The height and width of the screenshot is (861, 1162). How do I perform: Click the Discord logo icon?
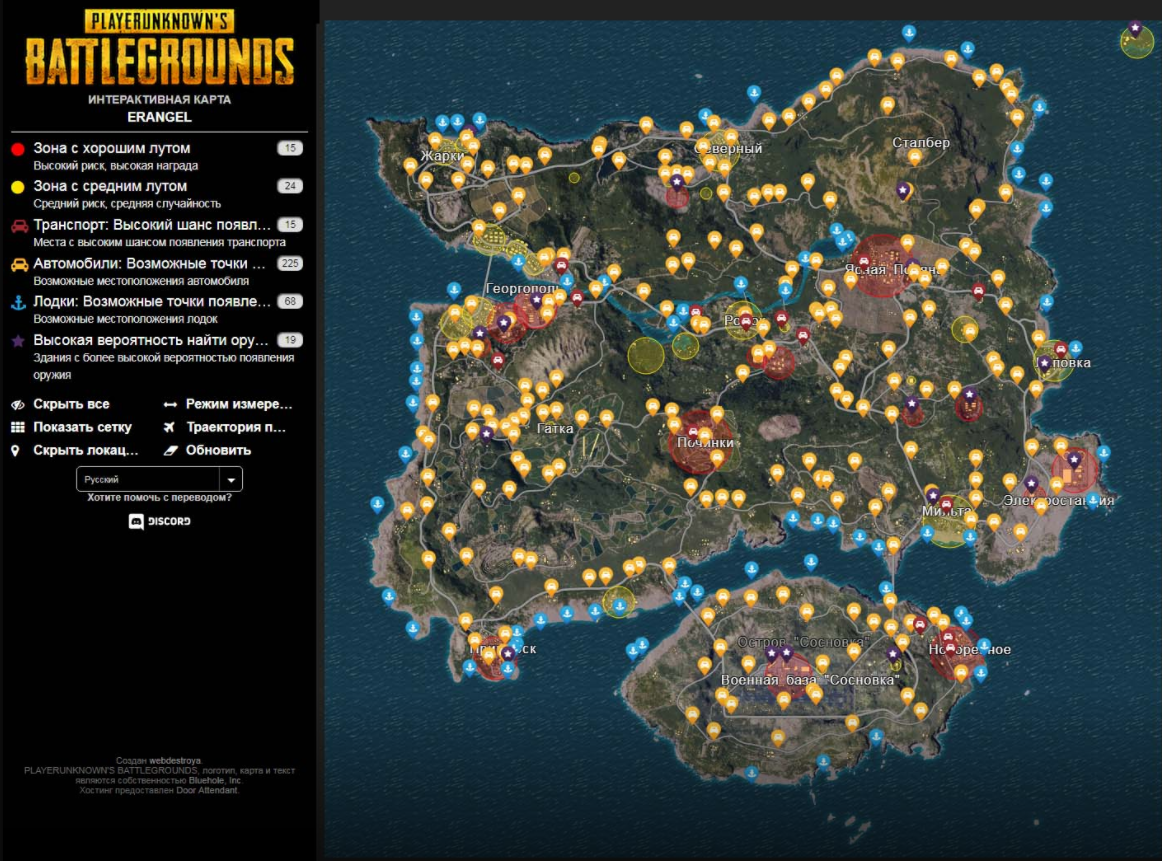[136, 522]
